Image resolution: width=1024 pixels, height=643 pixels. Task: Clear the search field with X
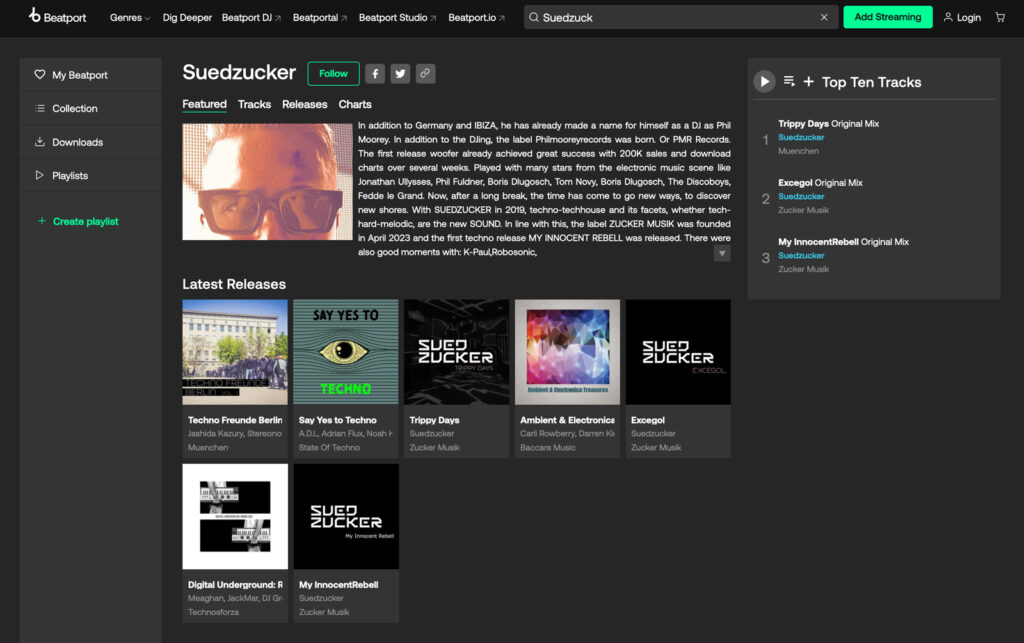pos(824,18)
